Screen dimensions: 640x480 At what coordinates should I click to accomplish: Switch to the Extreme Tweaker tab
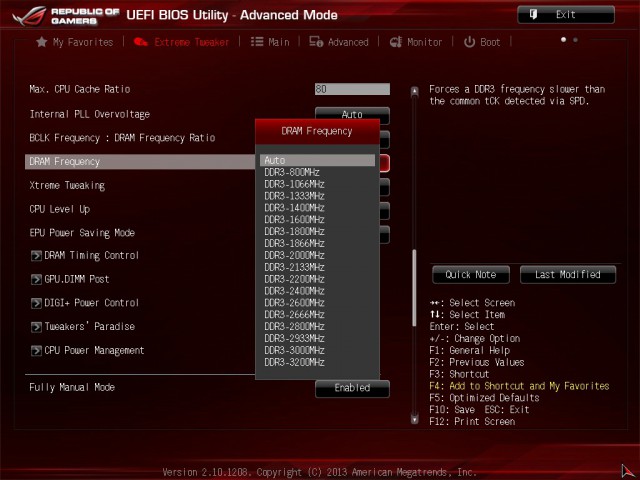tap(181, 42)
